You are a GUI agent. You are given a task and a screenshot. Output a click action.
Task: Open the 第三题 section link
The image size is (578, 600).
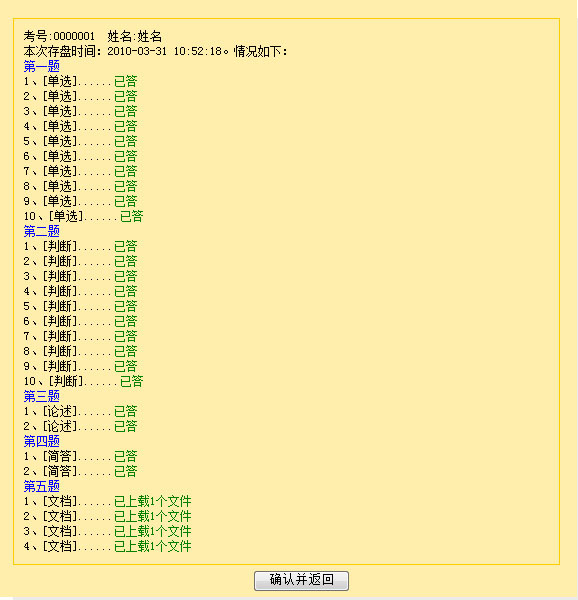click(42, 396)
